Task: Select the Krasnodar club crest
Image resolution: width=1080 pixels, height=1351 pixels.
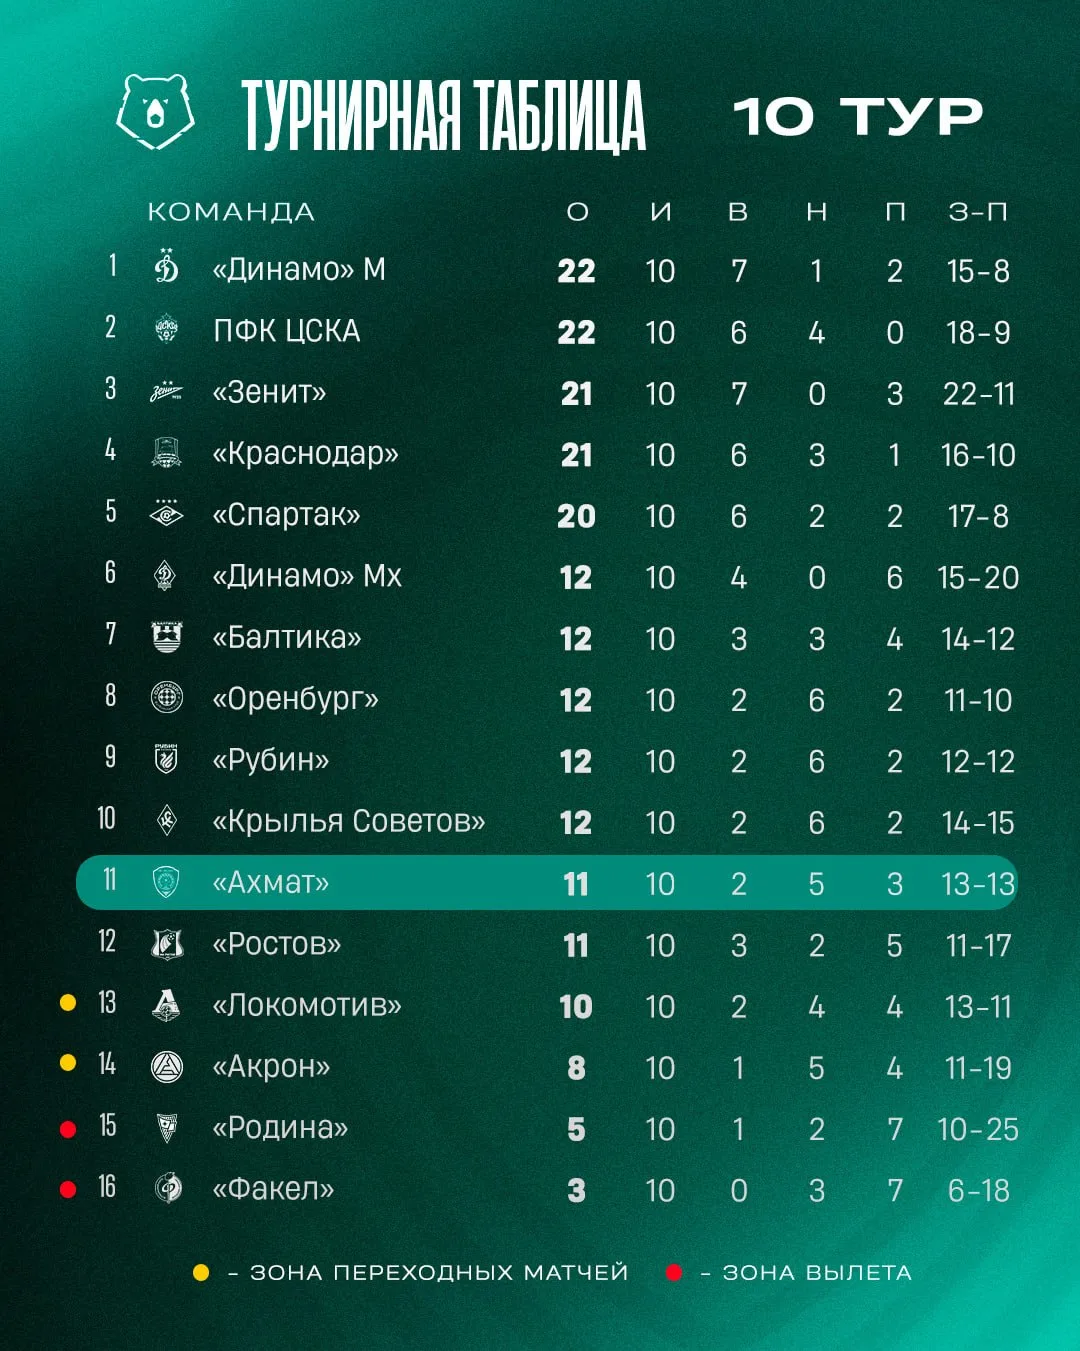Action: pos(167,453)
